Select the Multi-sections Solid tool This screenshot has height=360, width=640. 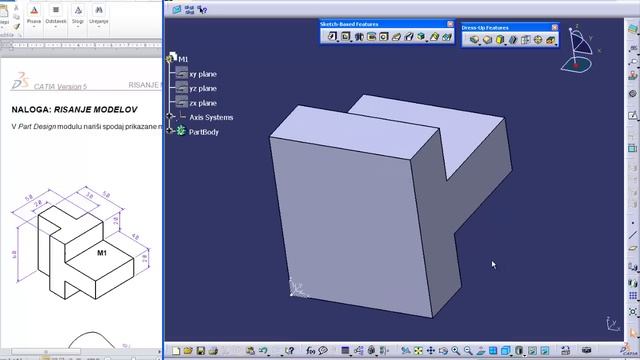pyautogui.click(x=434, y=37)
